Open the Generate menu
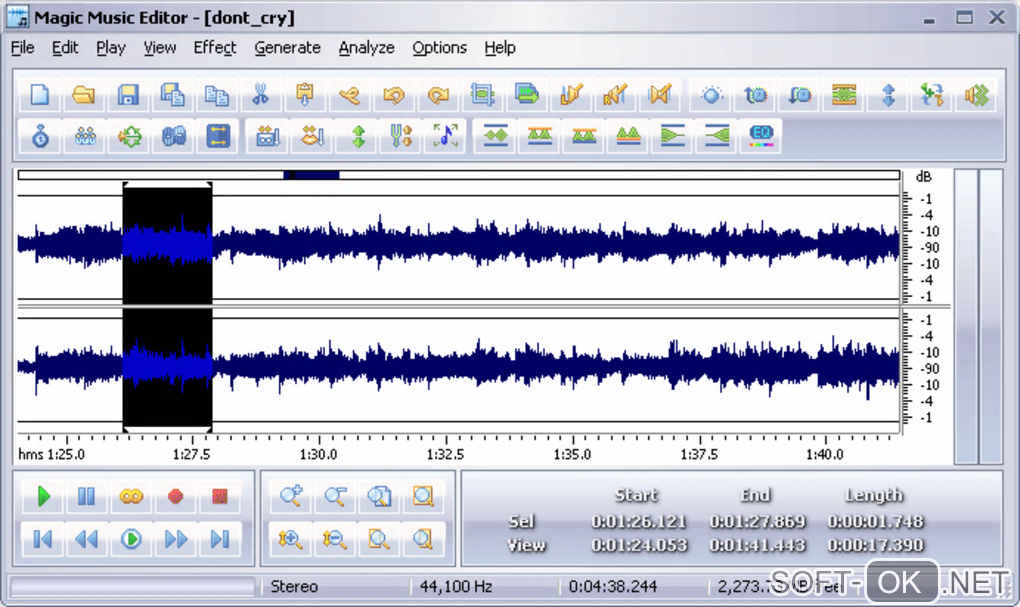 [x=287, y=47]
